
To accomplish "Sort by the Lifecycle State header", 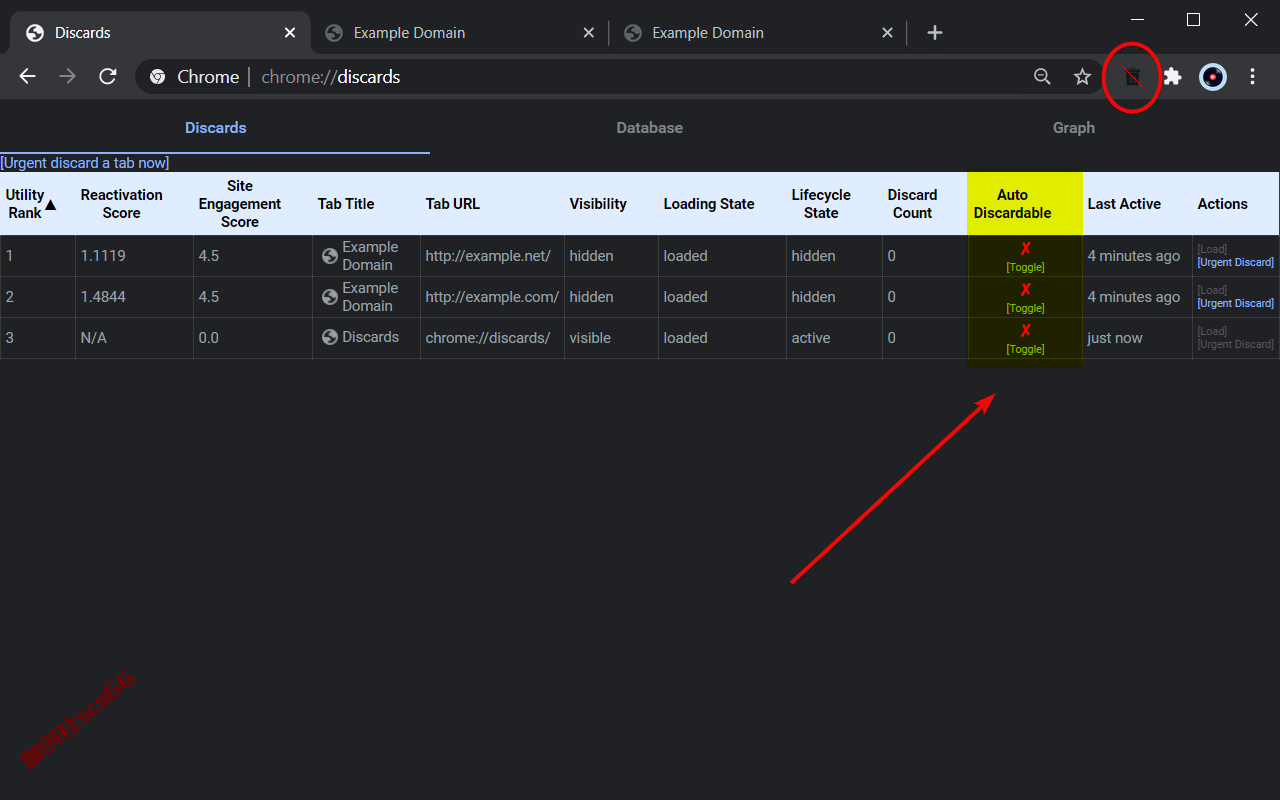I will click(x=834, y=204).
